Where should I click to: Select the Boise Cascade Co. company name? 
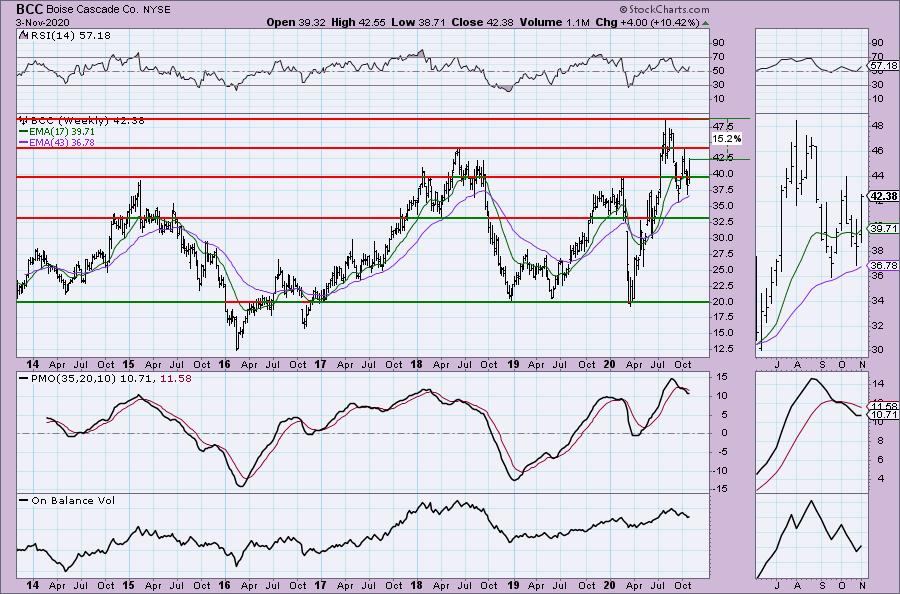[x=91, y=10]
